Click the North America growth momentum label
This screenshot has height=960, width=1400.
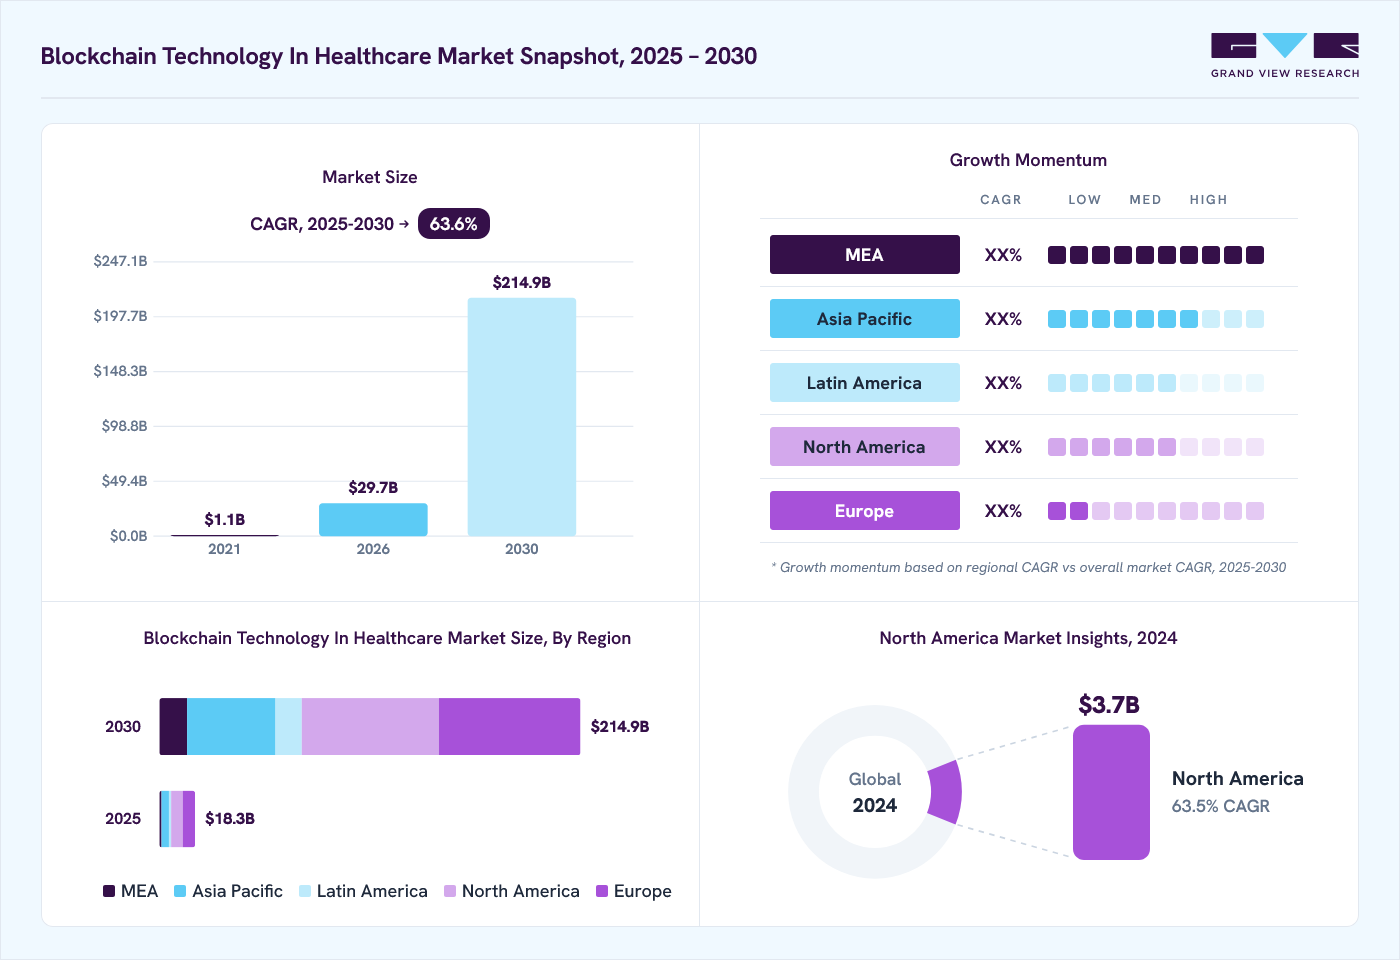865,447
